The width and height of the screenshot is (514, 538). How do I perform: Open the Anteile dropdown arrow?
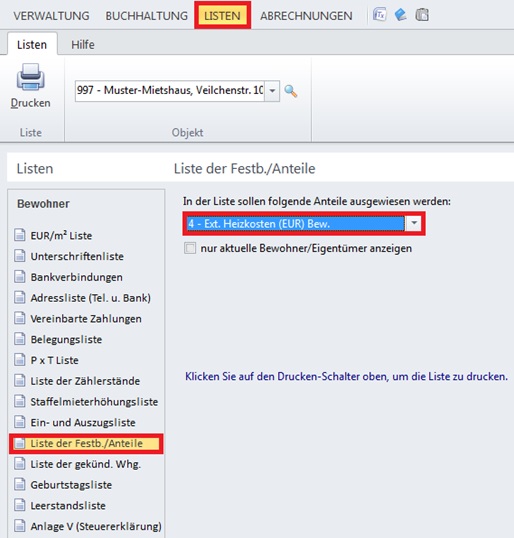pos(414,223)
